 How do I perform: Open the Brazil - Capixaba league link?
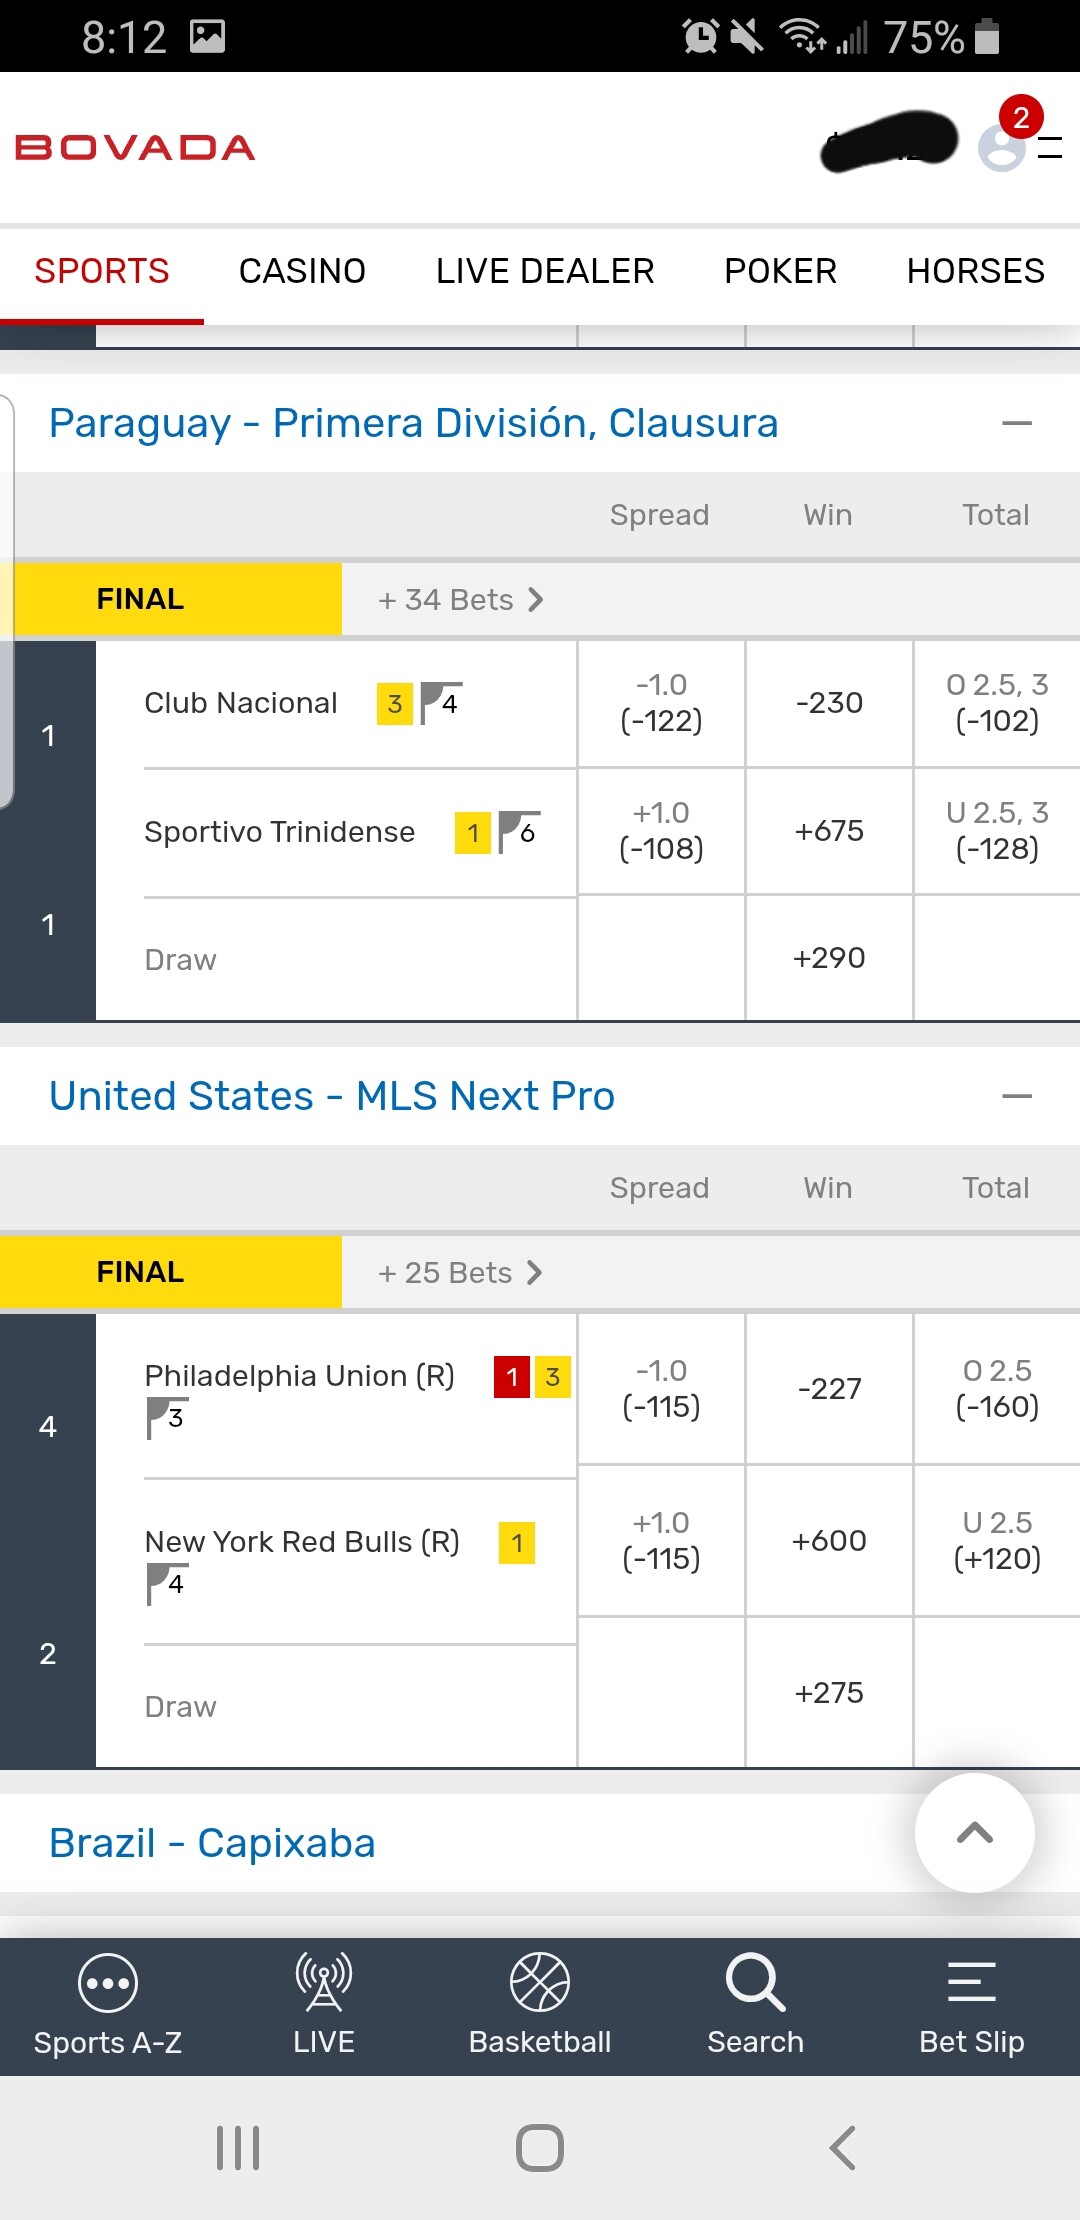point(212,1843)
